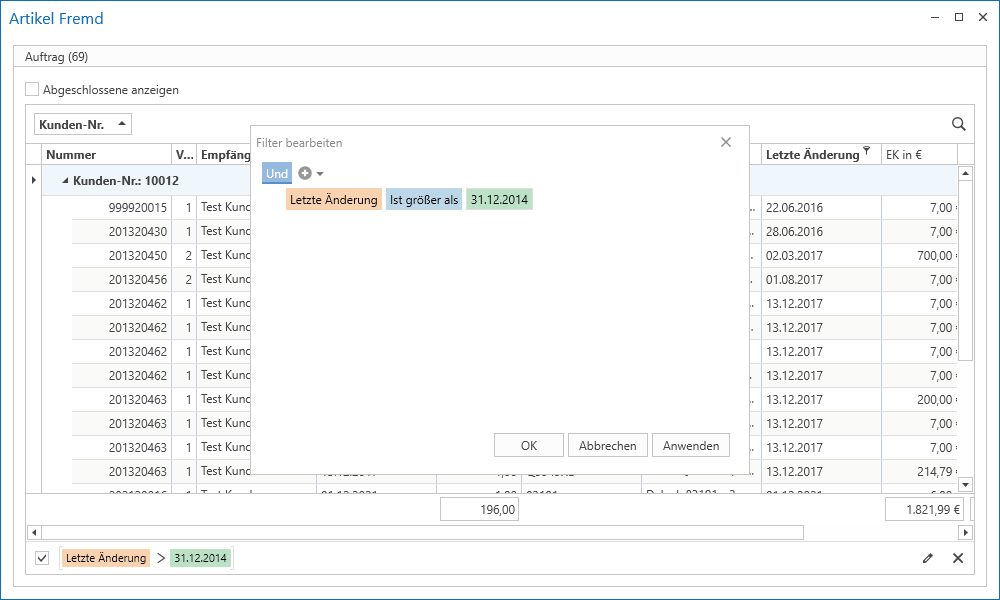Click the sort arrow on Kunden-Nr. group chip
The image size is (1000, 600).
[x=121, y=124]
